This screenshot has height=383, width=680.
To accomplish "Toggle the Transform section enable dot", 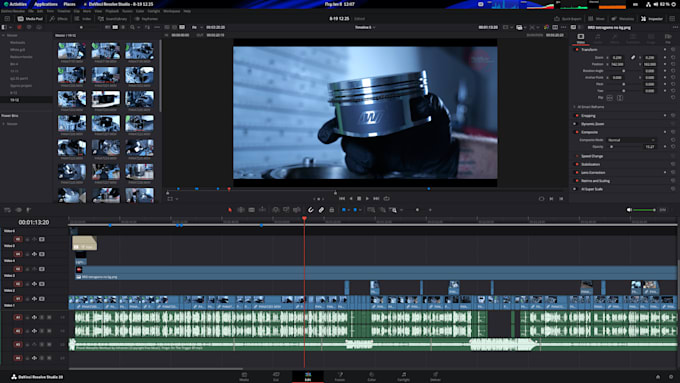I will pyautogui.click(x=577, y=50).
